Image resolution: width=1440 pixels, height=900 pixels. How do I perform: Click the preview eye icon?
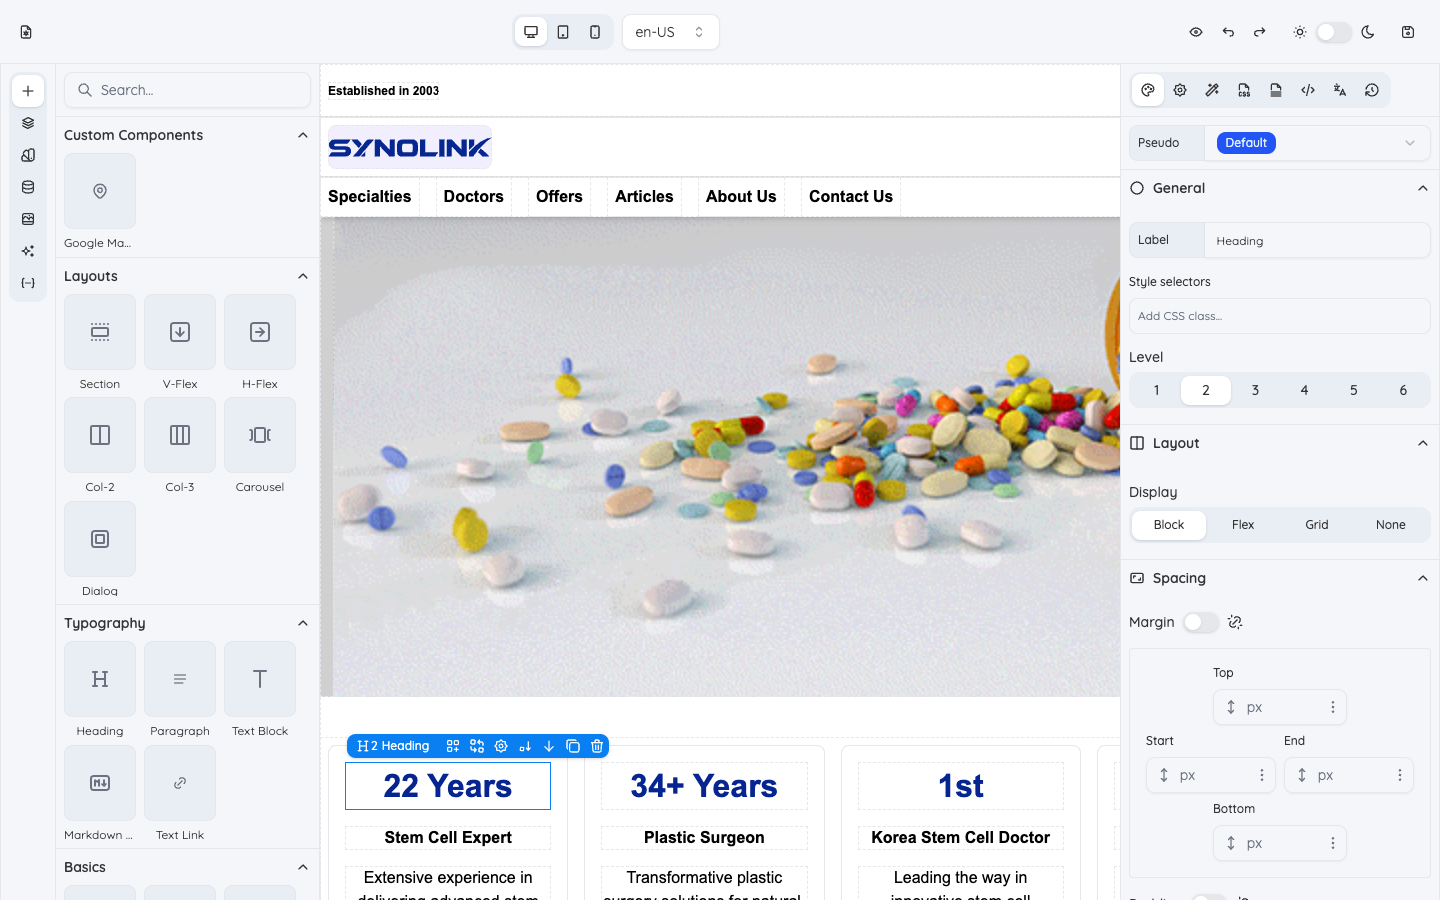point(1196,32)
